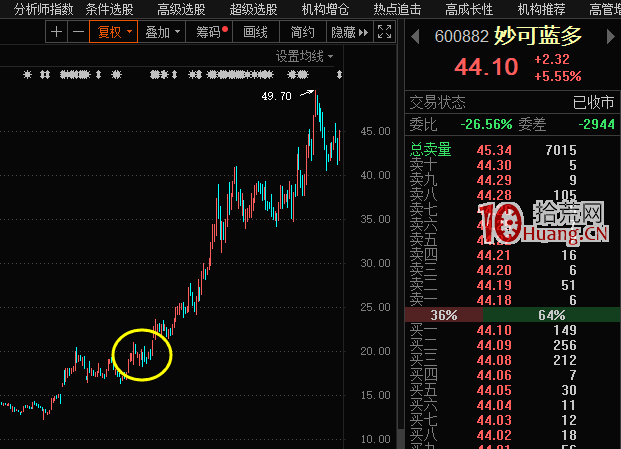The height and width of the screenshot is (449, 621).
Task: Click the 49.70 high price label
Action: tap(276, 96)
